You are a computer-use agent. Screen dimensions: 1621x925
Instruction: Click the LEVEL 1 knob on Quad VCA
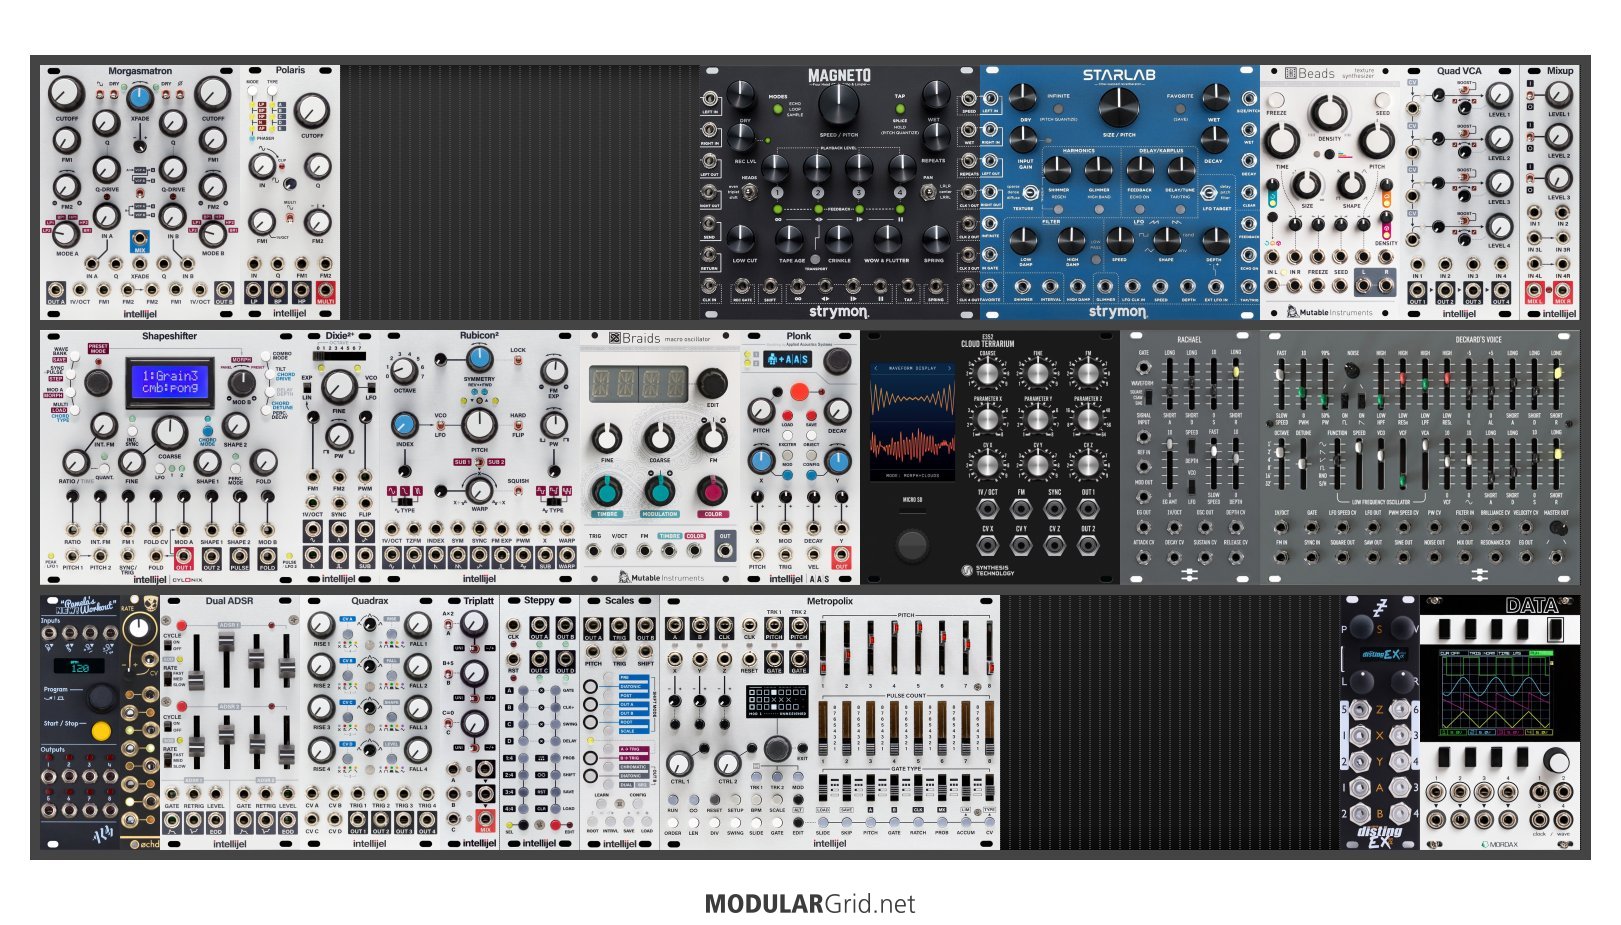coord(1499,95)
